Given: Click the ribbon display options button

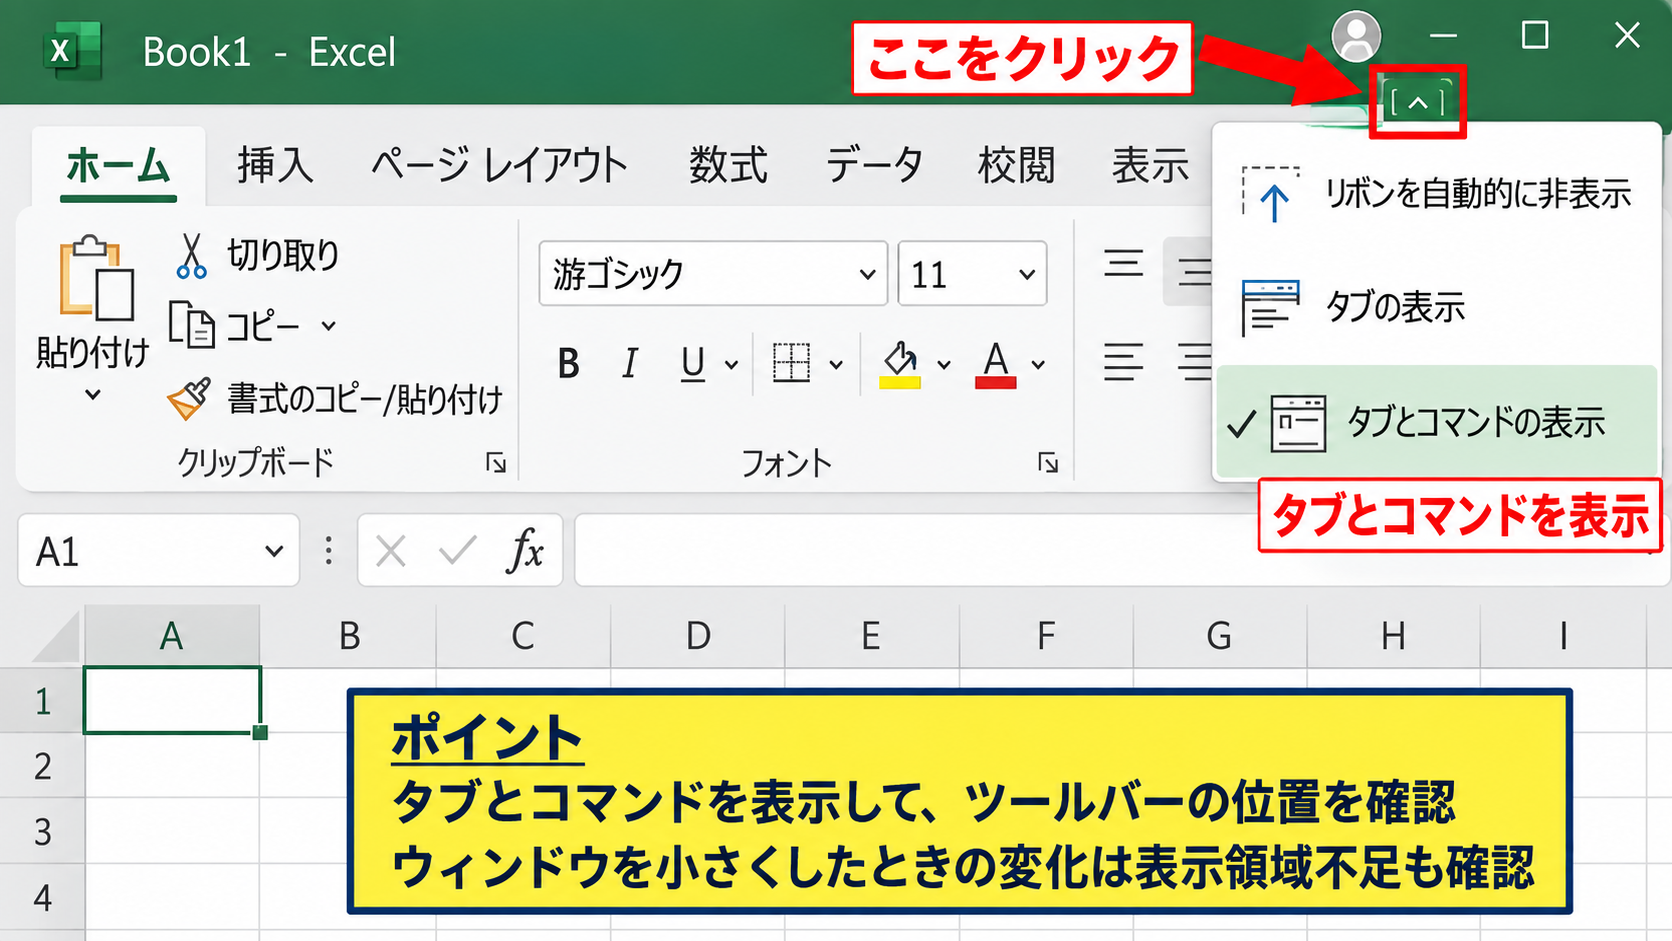Looking at the screenshot, I should point(1417,102).
